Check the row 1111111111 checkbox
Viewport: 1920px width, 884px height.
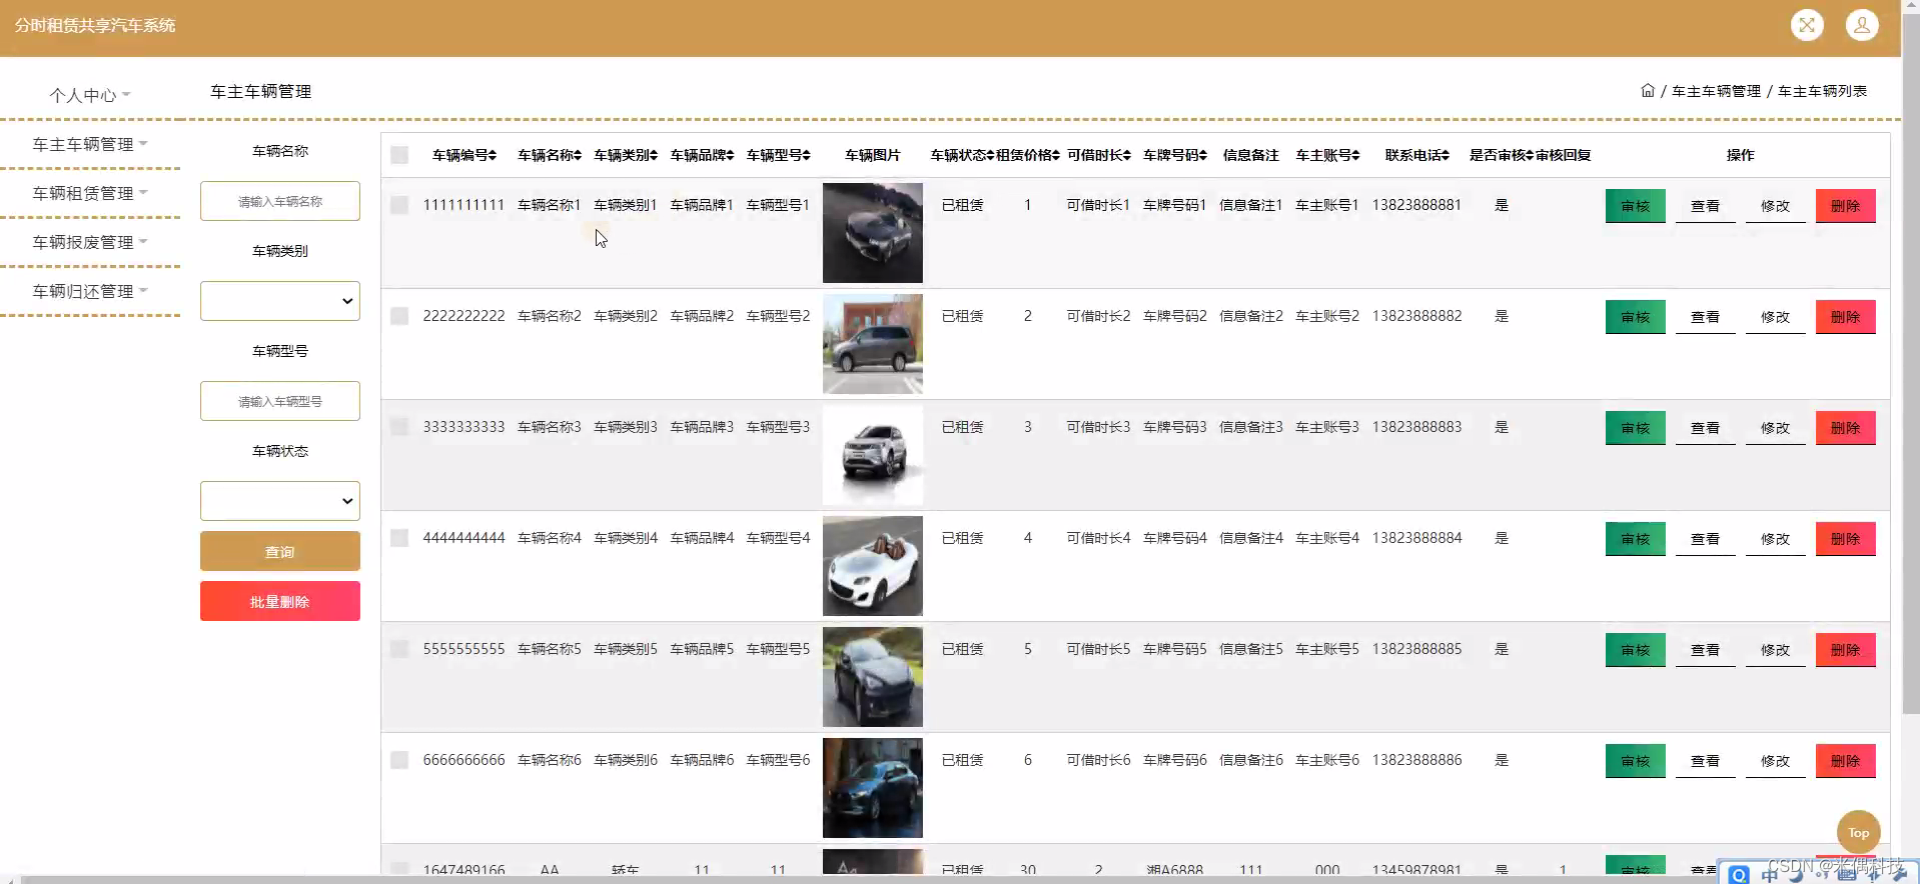399,205
